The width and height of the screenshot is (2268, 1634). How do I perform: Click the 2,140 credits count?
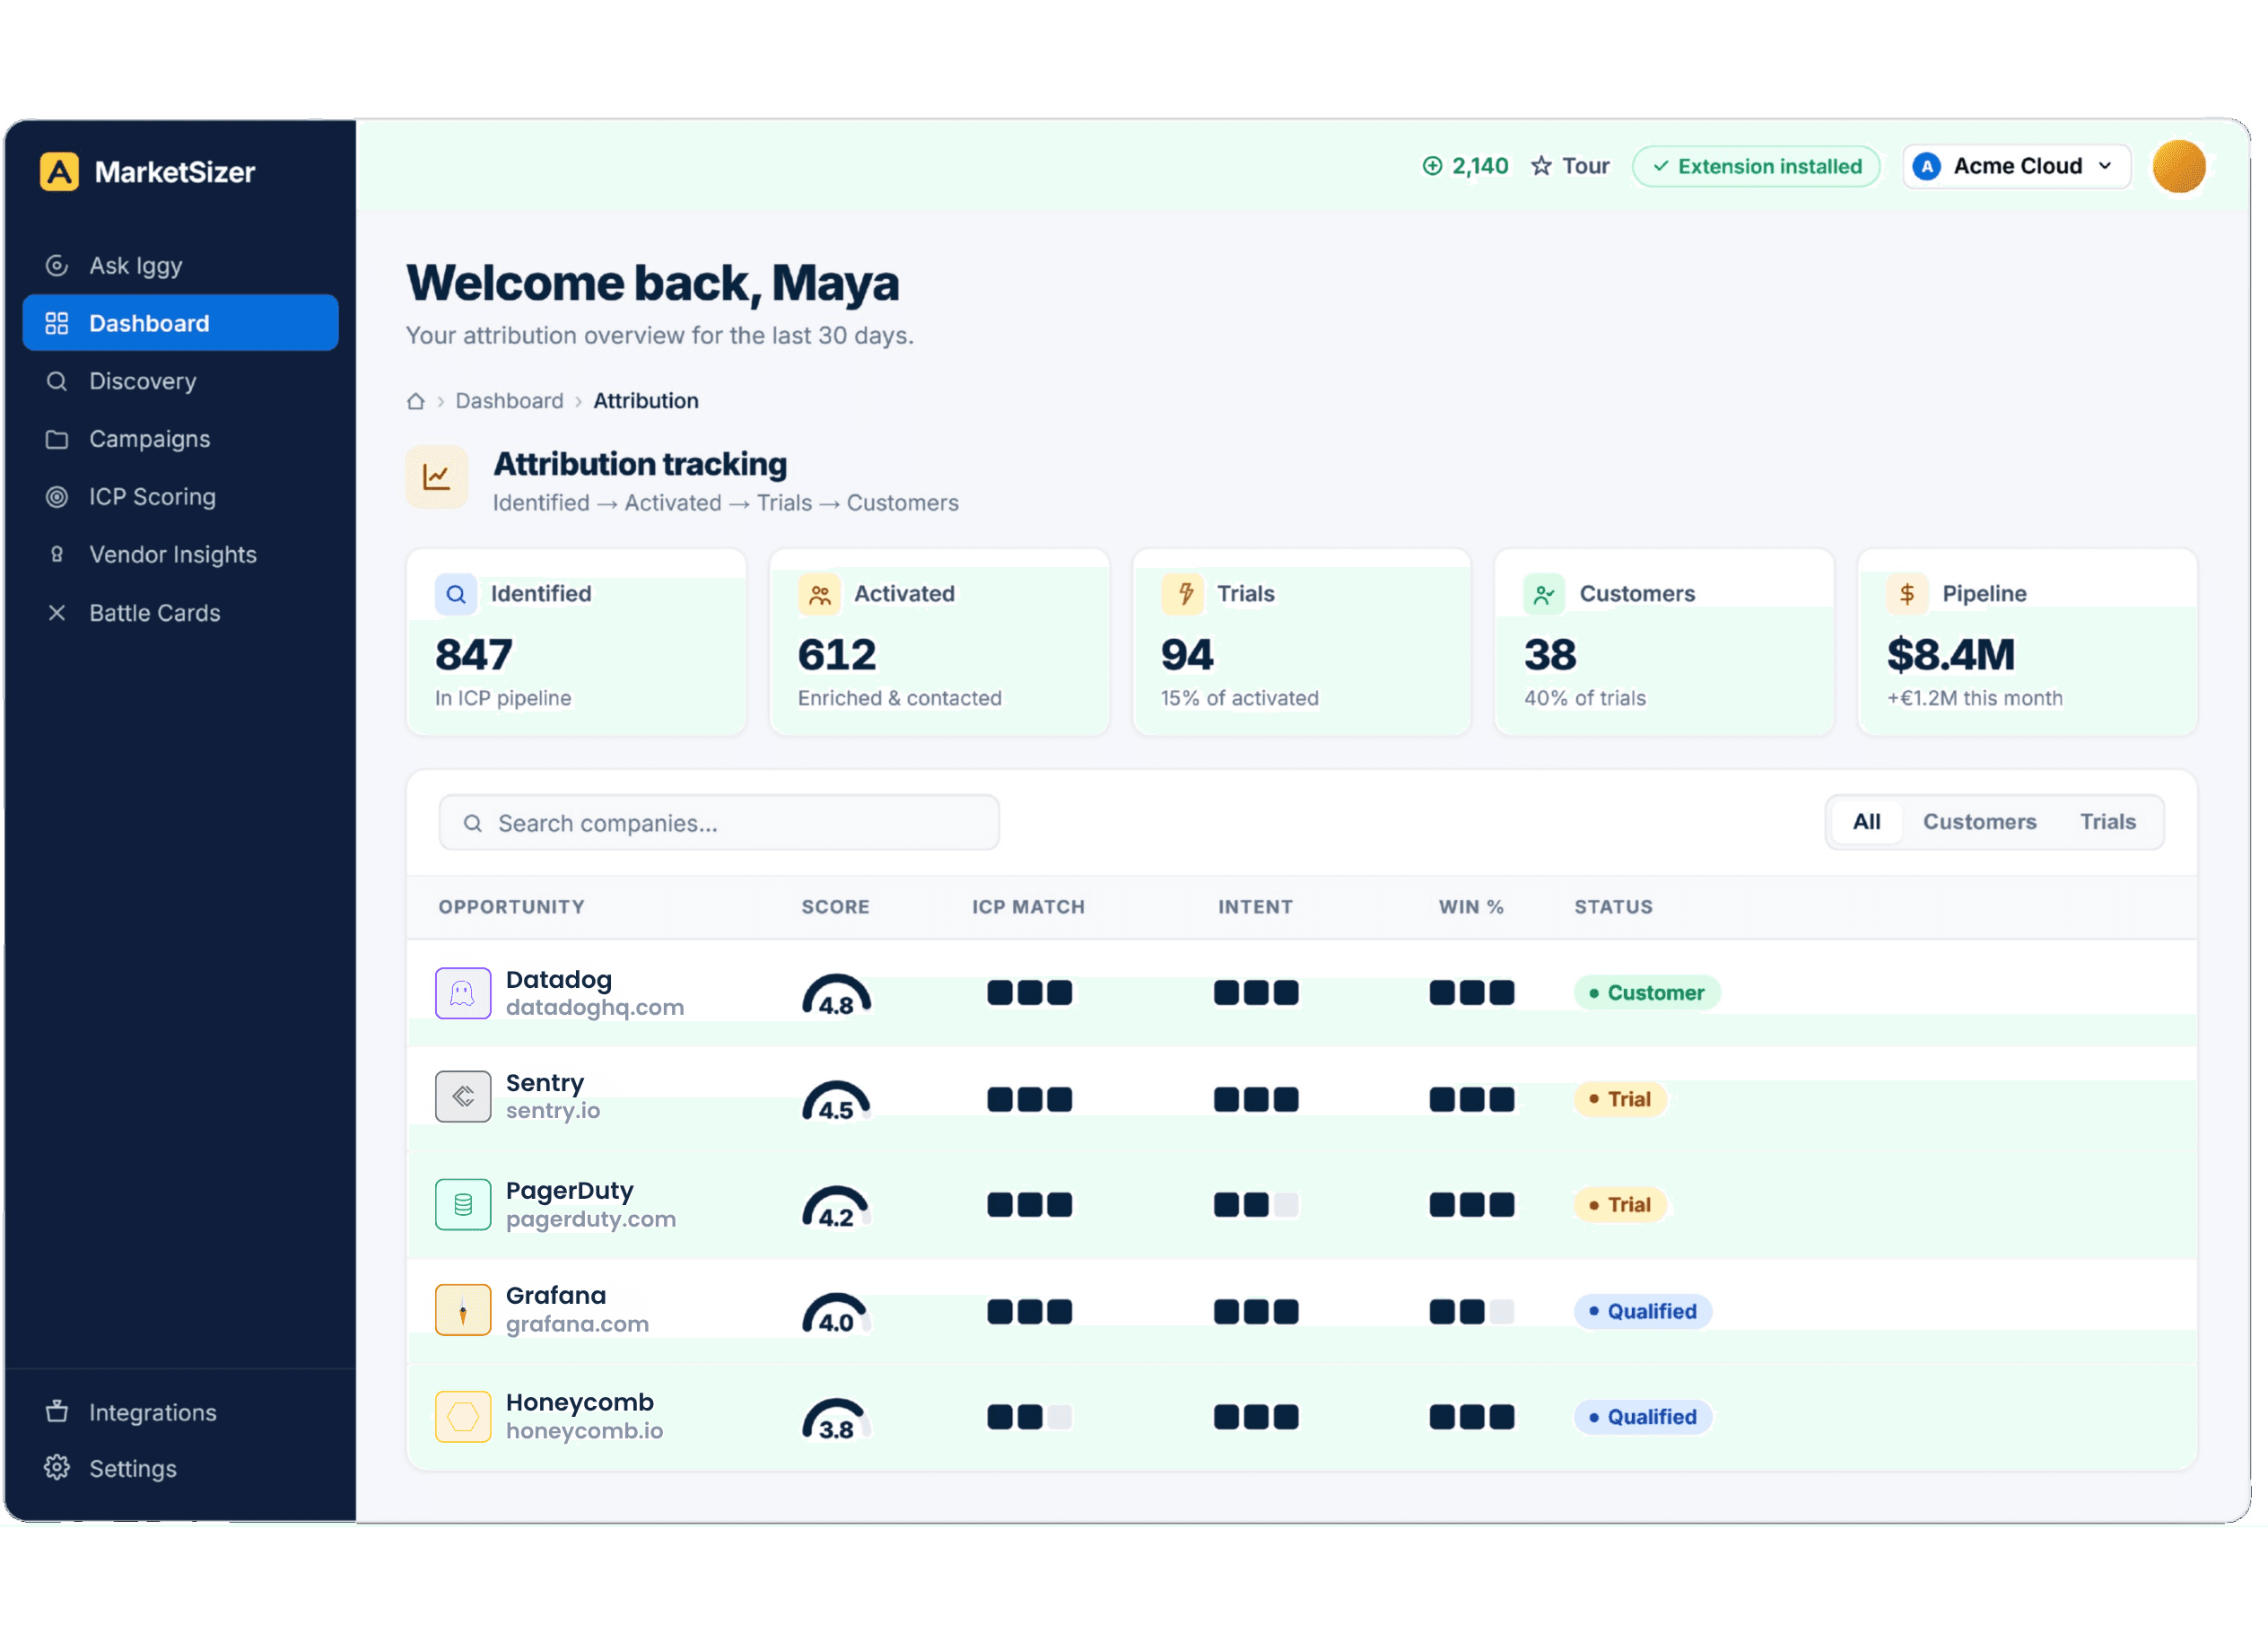point(1481,166)
